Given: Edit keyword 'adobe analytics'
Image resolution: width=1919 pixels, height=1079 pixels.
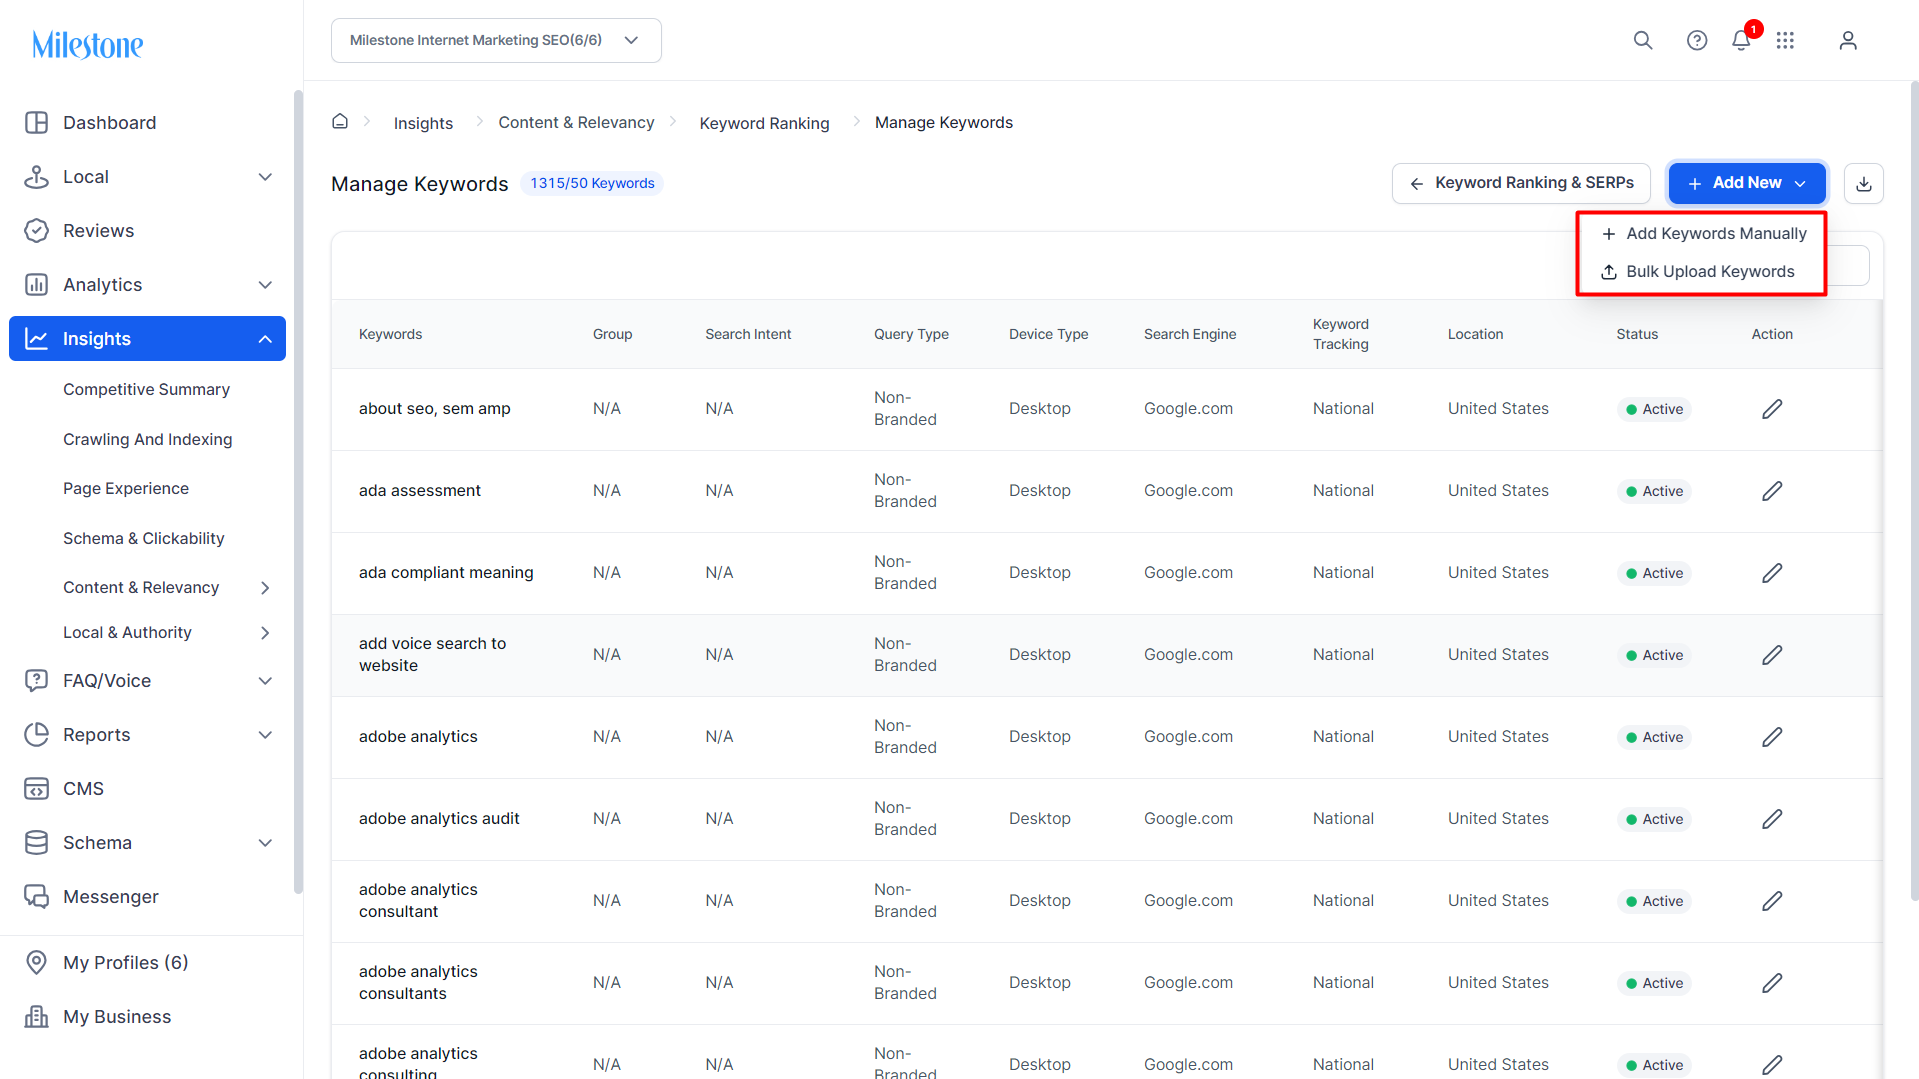Looking at the screenshot, I should pyautogui.click(x=1772, y=737).
